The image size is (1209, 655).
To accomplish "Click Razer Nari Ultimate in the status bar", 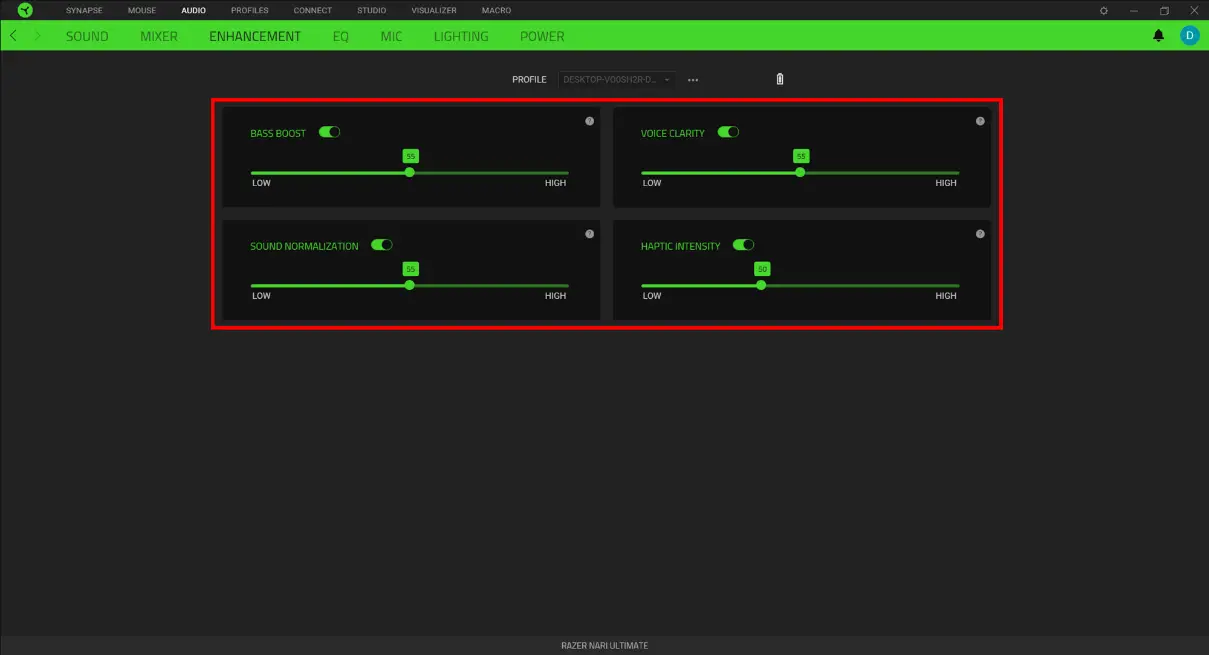I will click(x=604, y=645).
